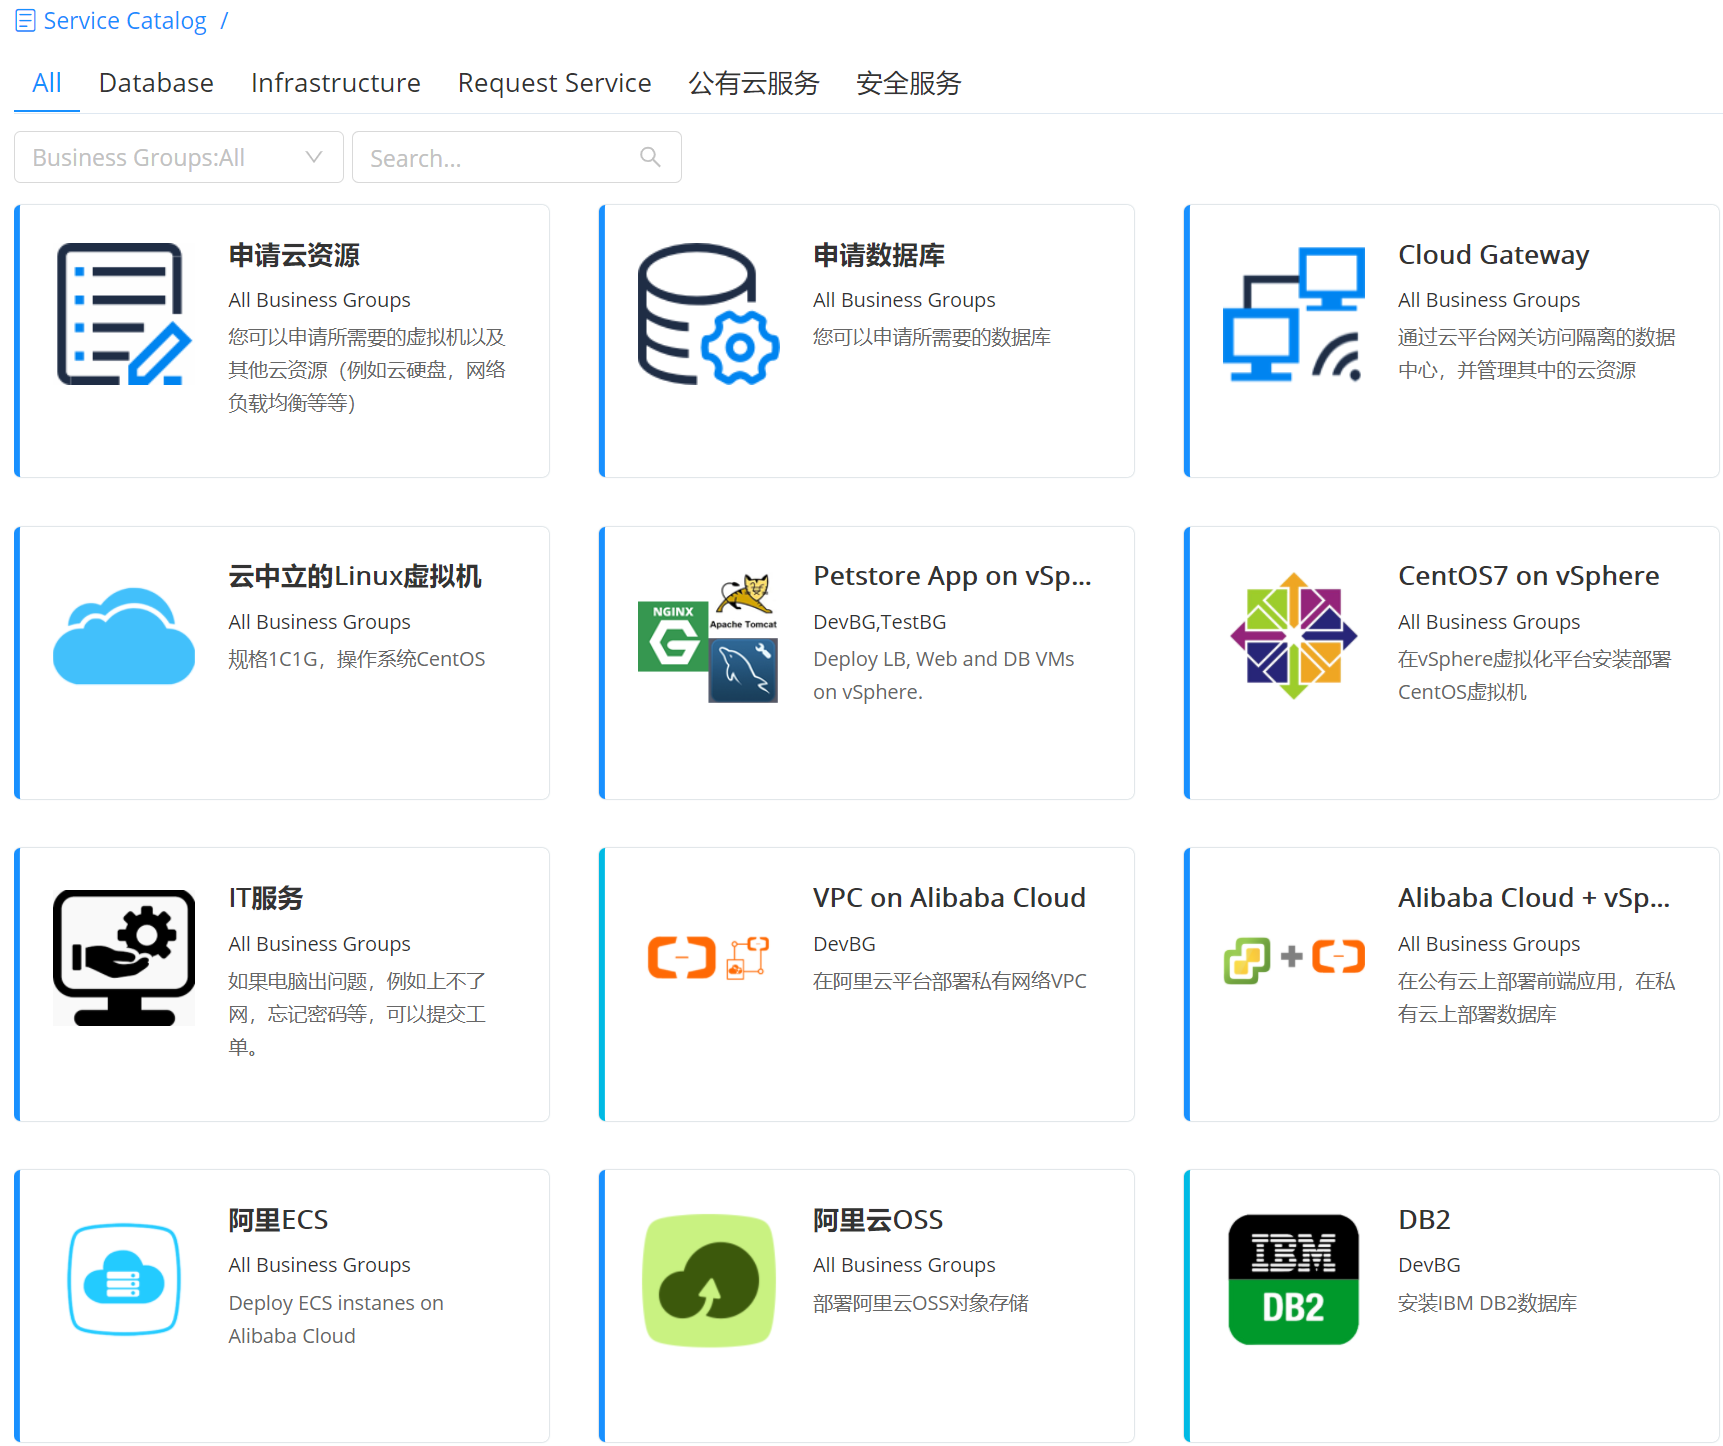Switch to the Database tab

coord(155,83)
